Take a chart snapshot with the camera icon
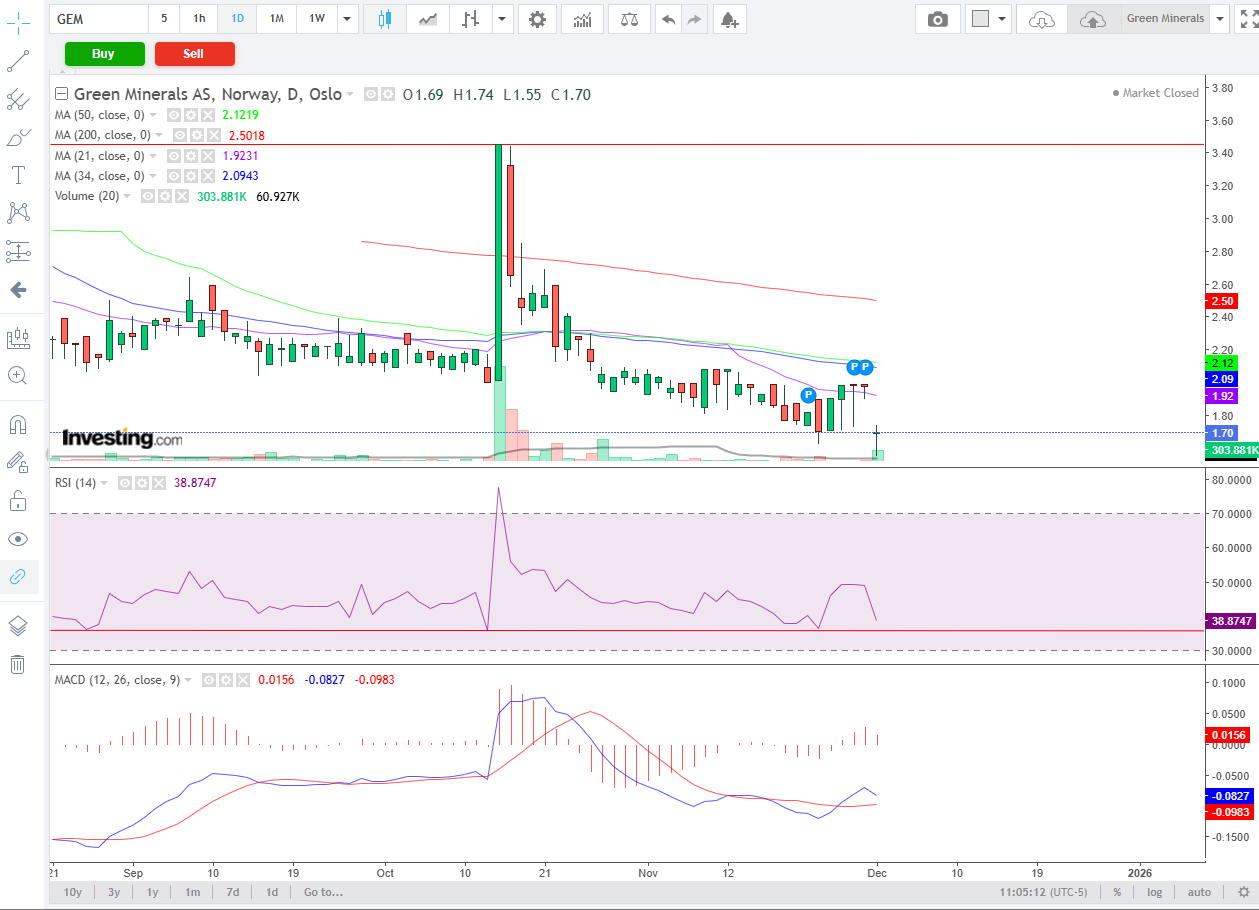This screenshot has height=910, width=1259. pos(937,19)
